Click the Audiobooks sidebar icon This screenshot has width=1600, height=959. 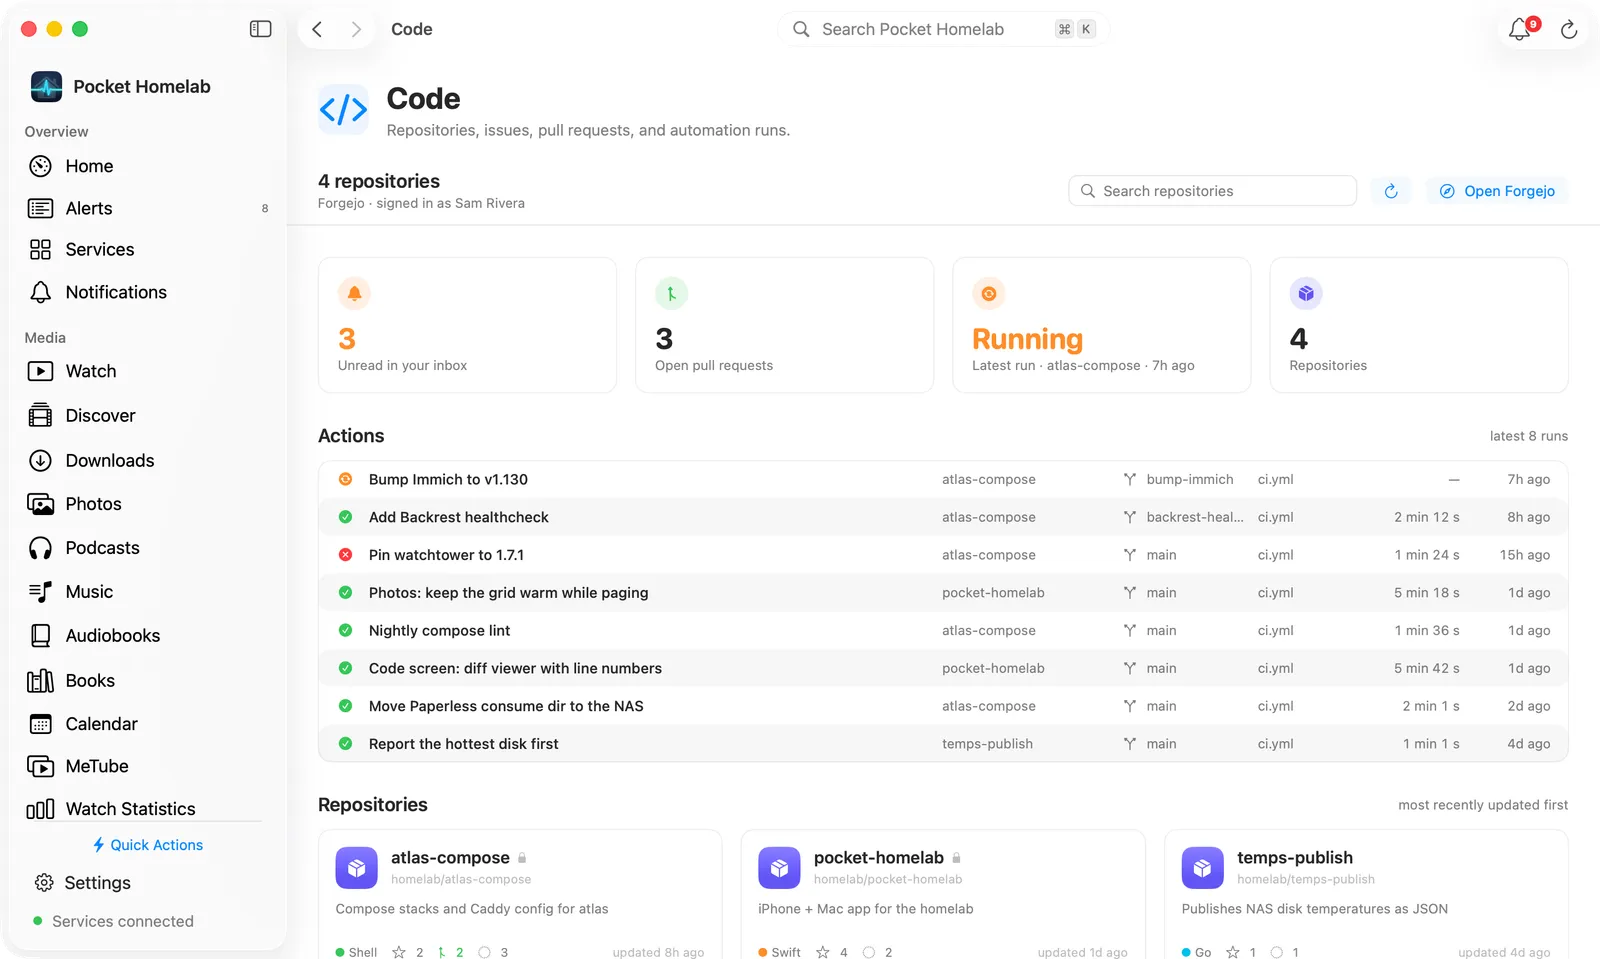tap(40, 635)
